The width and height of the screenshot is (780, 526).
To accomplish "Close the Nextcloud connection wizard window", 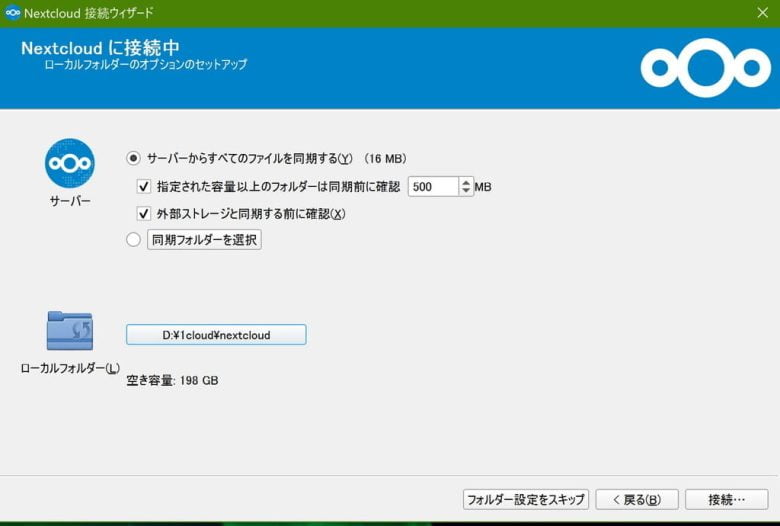I will (x=763, y=13).
